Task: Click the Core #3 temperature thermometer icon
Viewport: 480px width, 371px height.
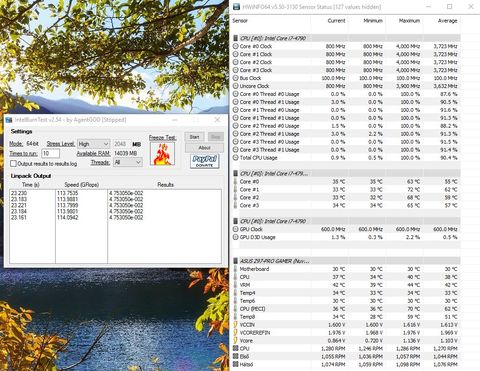Action: pyautogui.click(x=235, y=205)
